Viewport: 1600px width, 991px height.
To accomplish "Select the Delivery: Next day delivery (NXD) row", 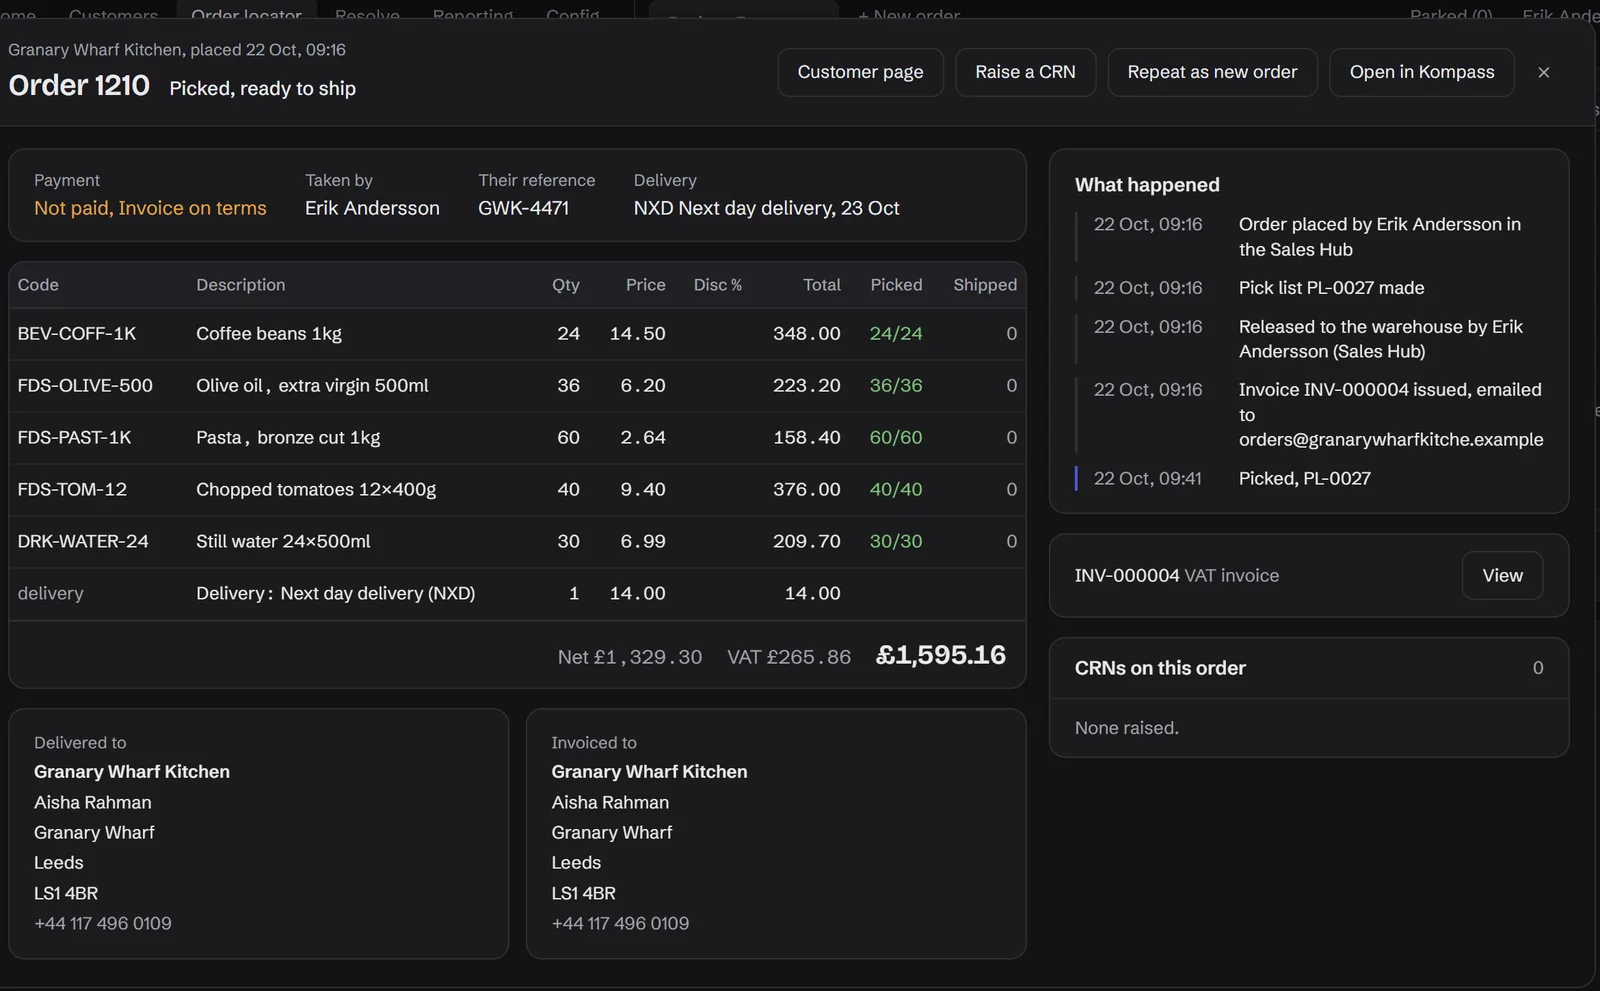I will pos(517,593).
